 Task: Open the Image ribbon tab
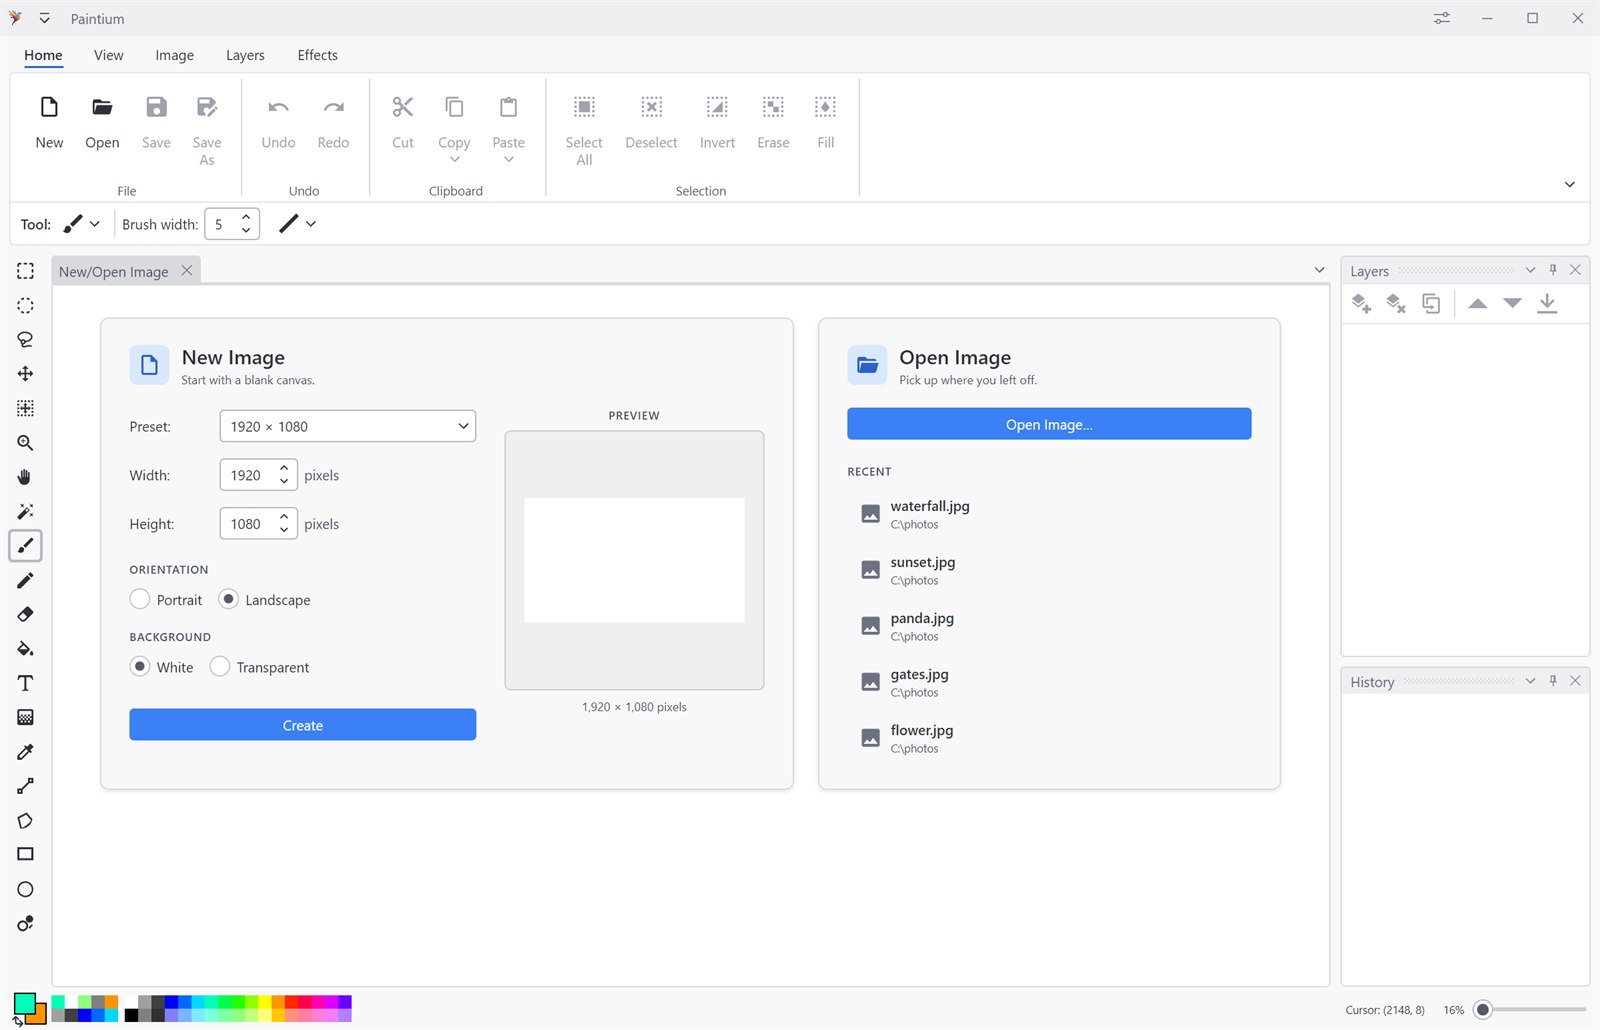coord(174,55)
